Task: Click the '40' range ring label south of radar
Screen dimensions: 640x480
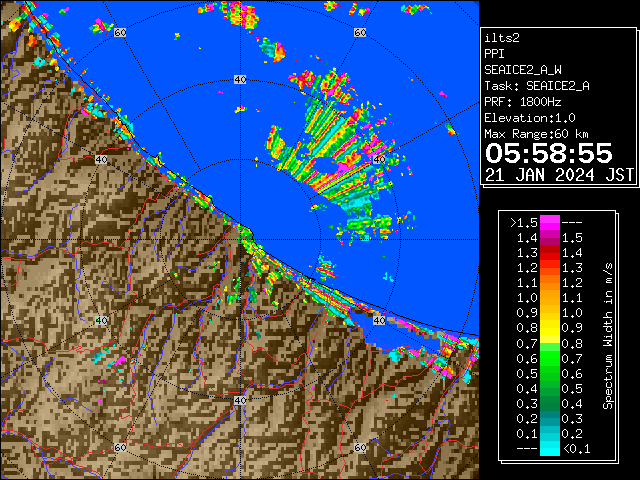Action: click(240, 400)
